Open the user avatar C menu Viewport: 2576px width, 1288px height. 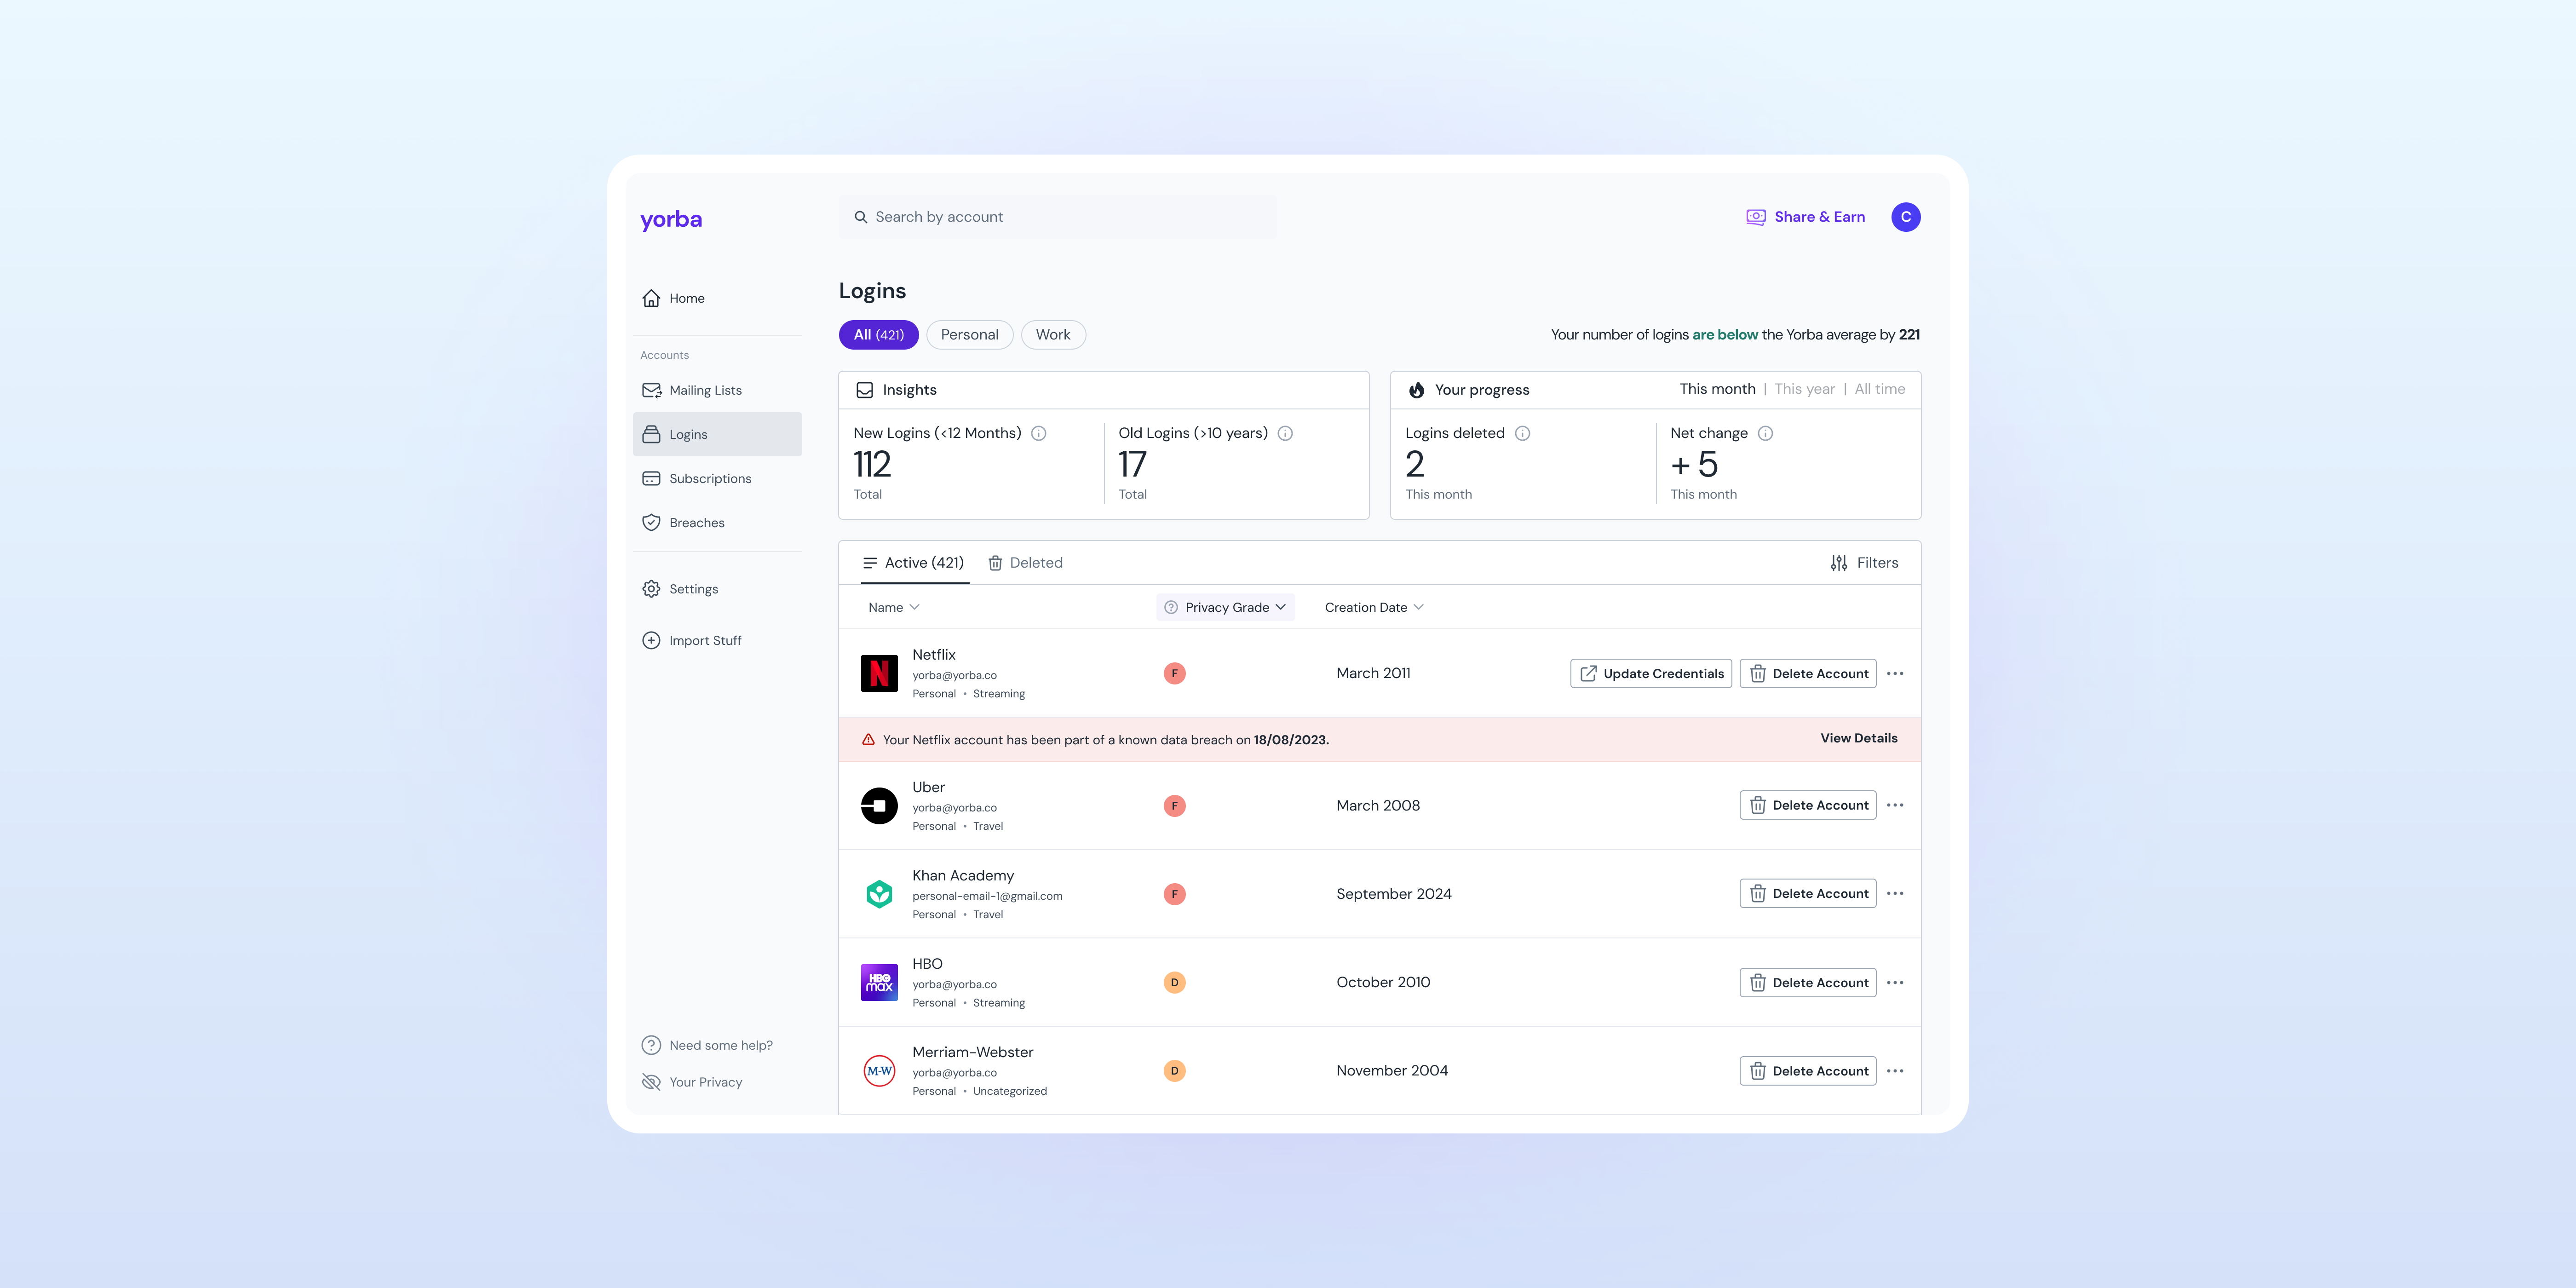[1905, 217]
